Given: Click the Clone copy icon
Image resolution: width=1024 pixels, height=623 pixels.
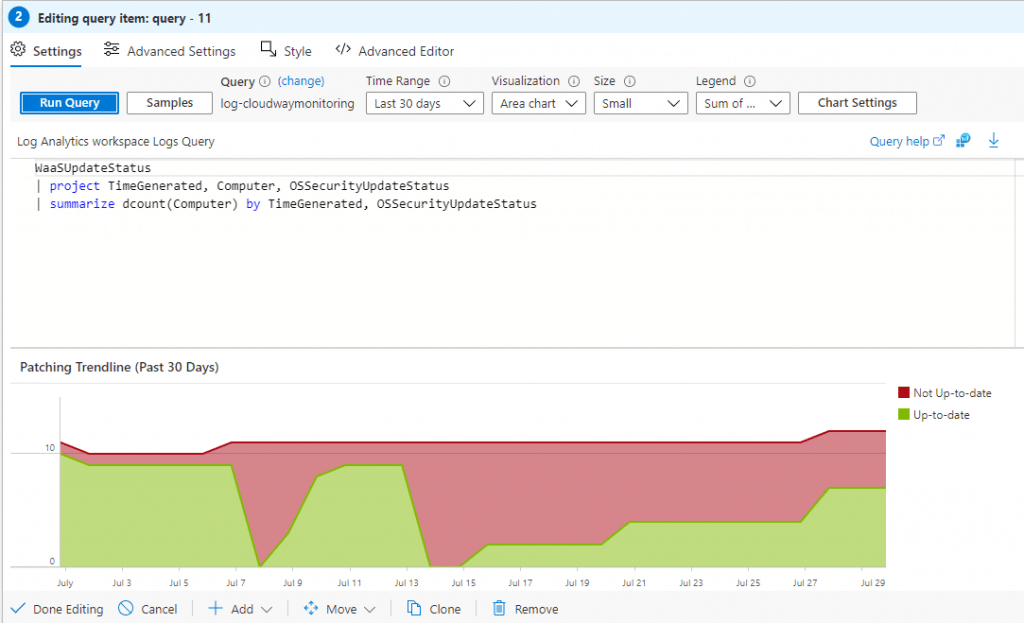Looking at the screenshot, I should tap(414, 608).
